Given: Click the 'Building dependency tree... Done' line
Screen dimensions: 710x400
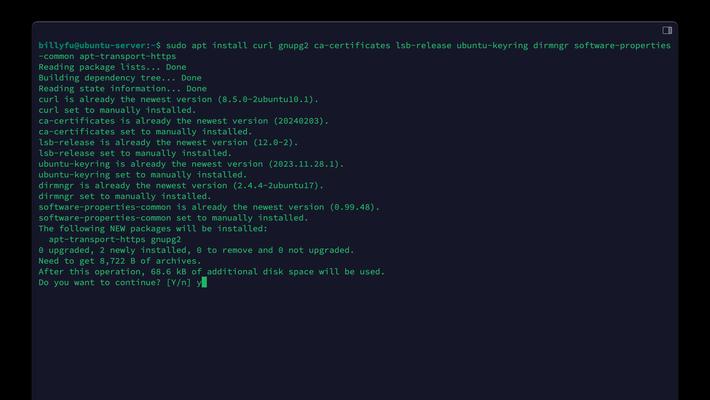Looking at the screenshot, I should click(120, 78).
